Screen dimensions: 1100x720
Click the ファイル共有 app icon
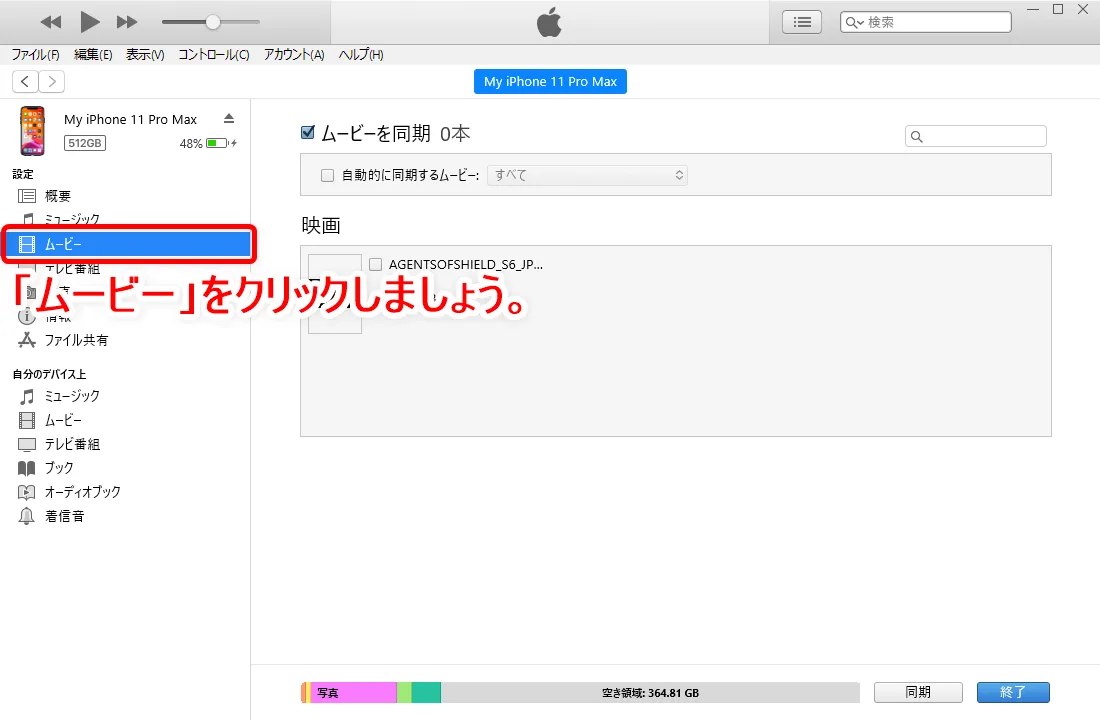[x=27, y=340]
